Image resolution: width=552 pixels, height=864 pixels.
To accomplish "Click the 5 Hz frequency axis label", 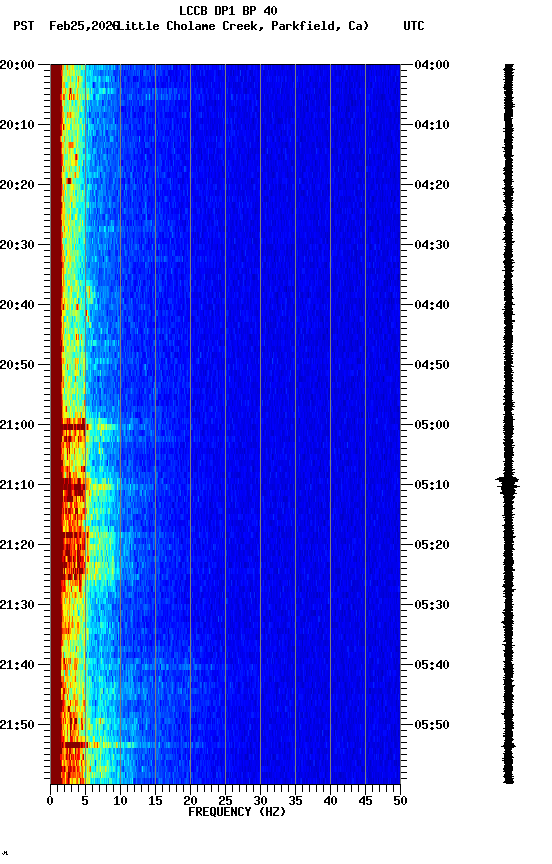I will pos(85,801).
